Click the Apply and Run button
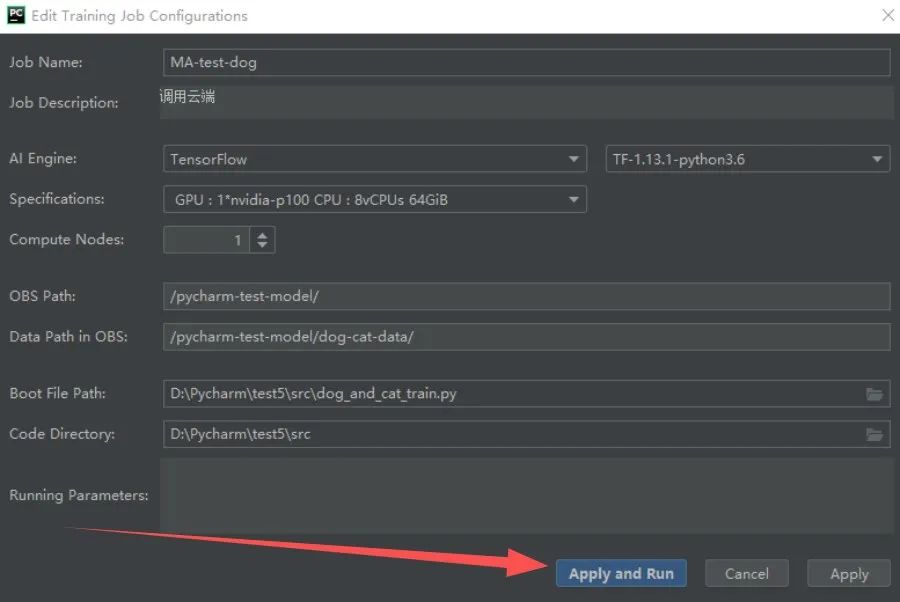 tap(621, 573)
